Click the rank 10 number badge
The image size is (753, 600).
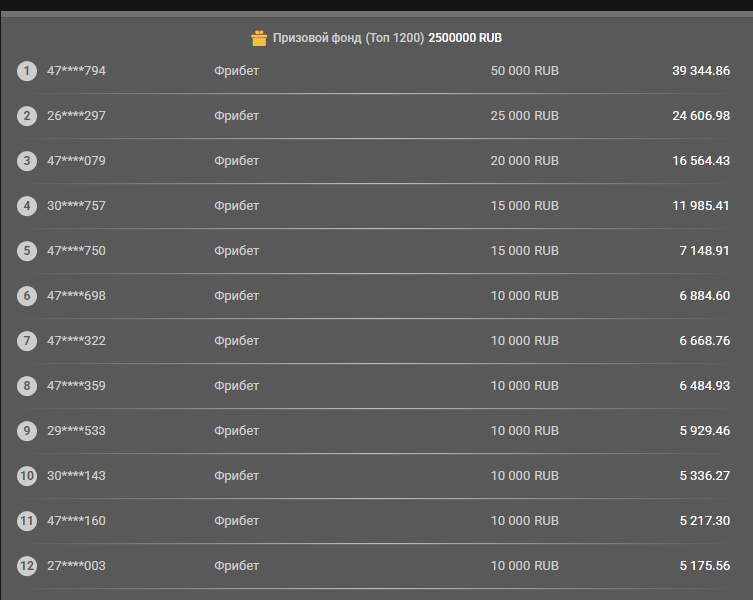[x=27, y=476]
